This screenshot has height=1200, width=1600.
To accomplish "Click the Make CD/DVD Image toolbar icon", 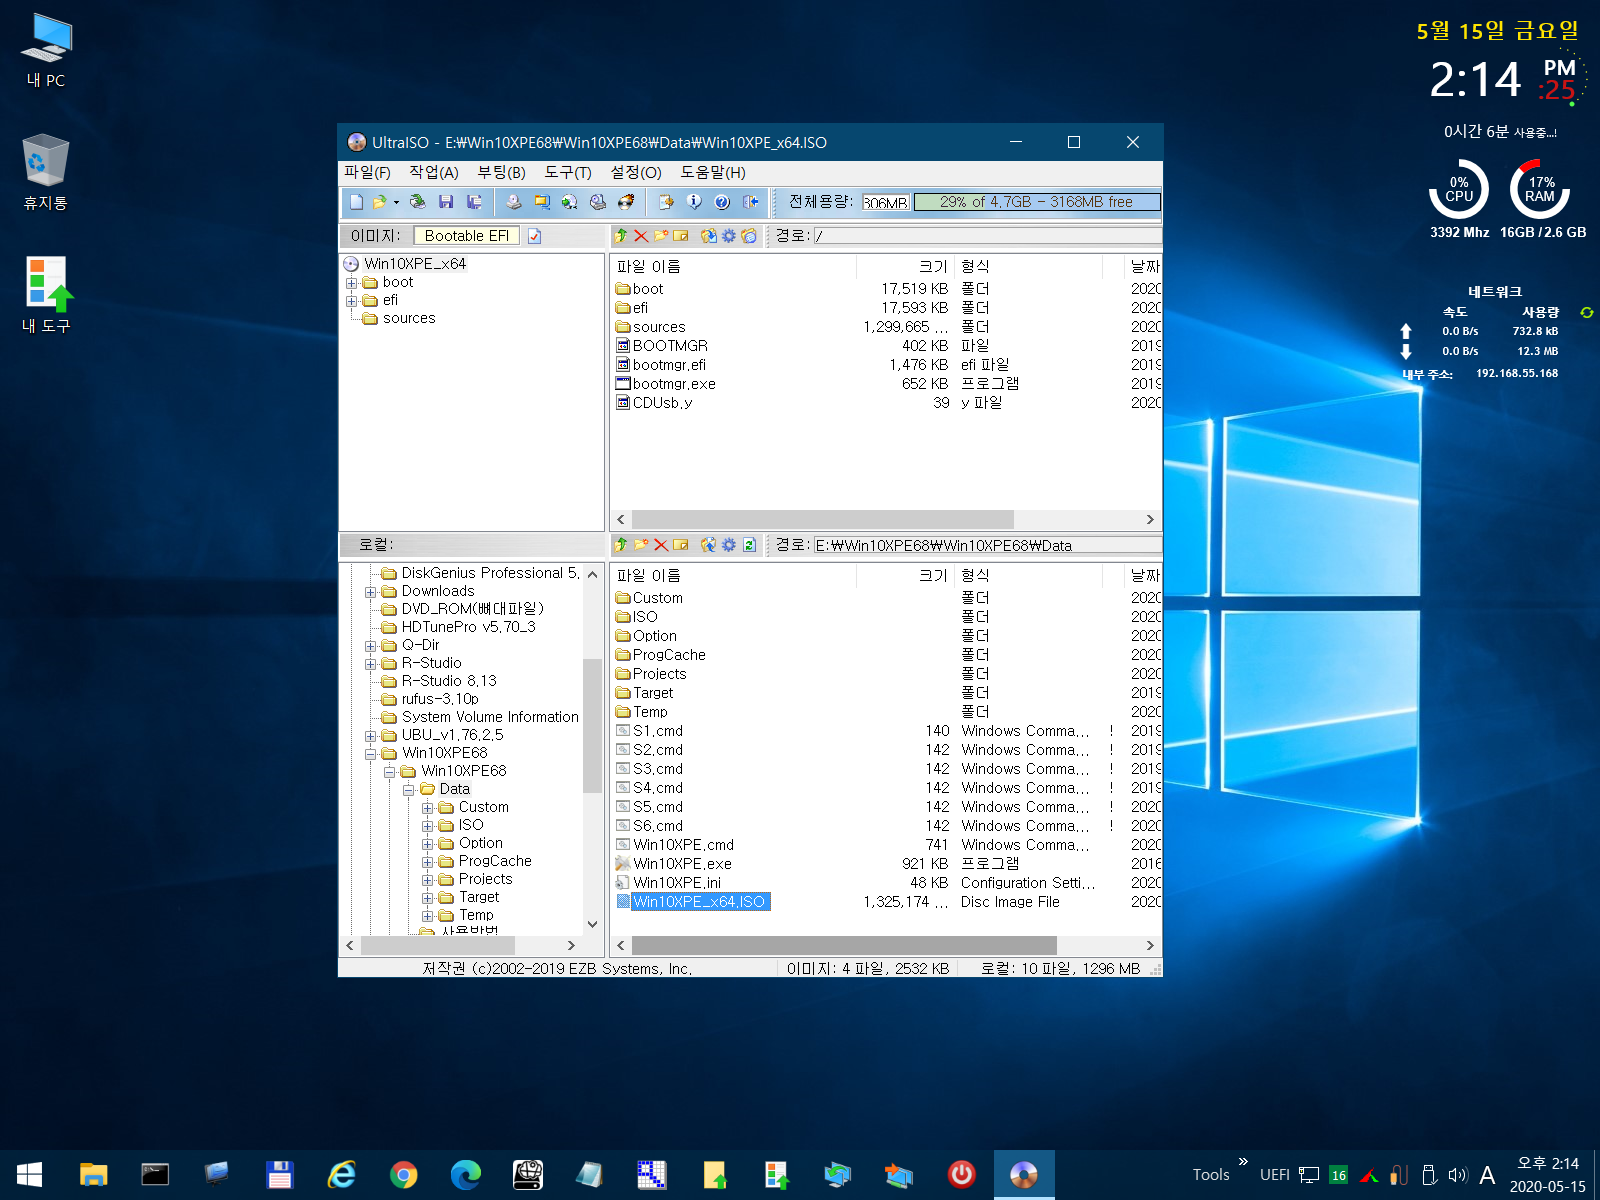I will click(x=513, y=202).
